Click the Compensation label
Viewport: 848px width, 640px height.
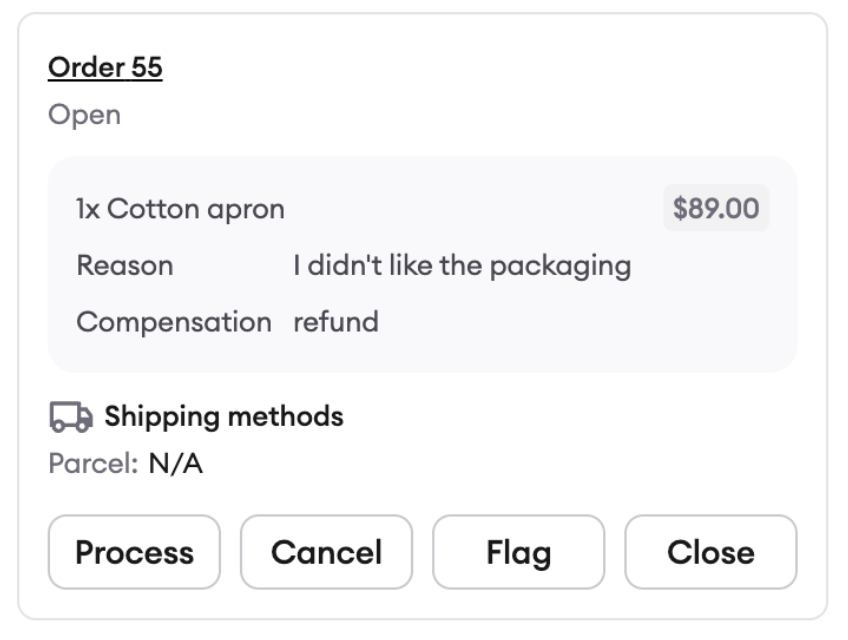click(174, 322)
